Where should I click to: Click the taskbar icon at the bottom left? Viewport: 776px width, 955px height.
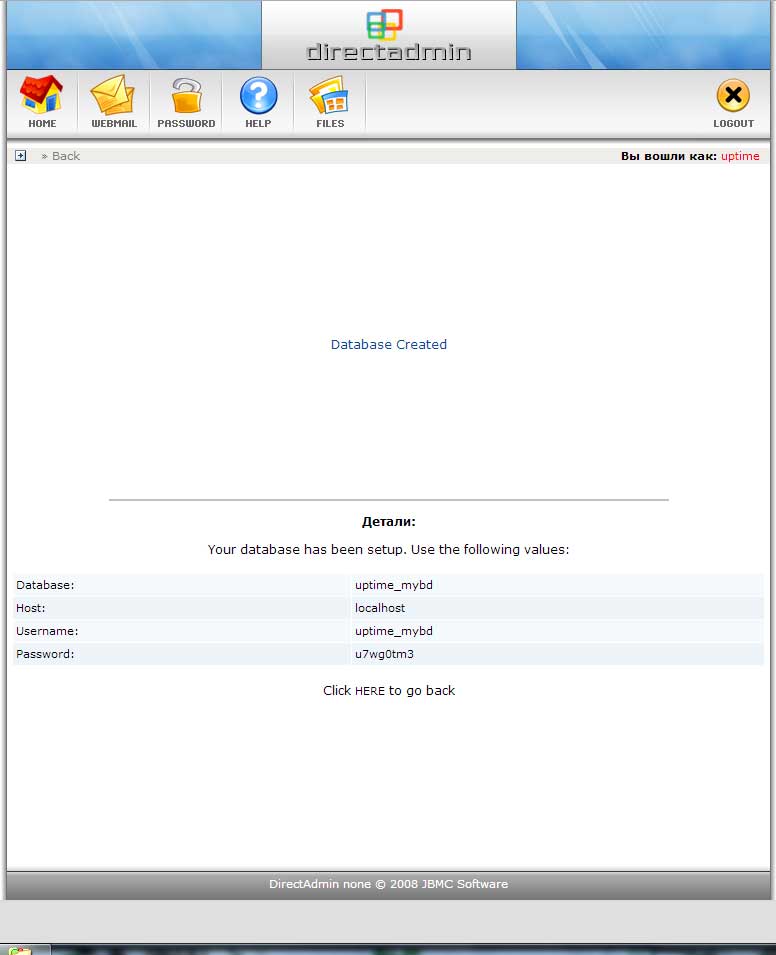point(20,951)
